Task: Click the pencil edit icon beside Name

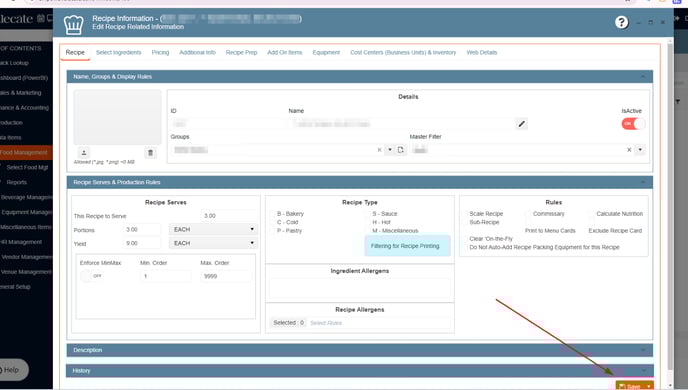Action: point(521,124)
